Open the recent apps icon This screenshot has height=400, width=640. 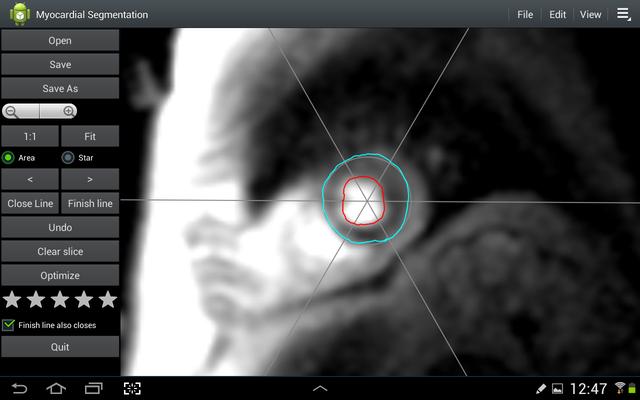94,388
